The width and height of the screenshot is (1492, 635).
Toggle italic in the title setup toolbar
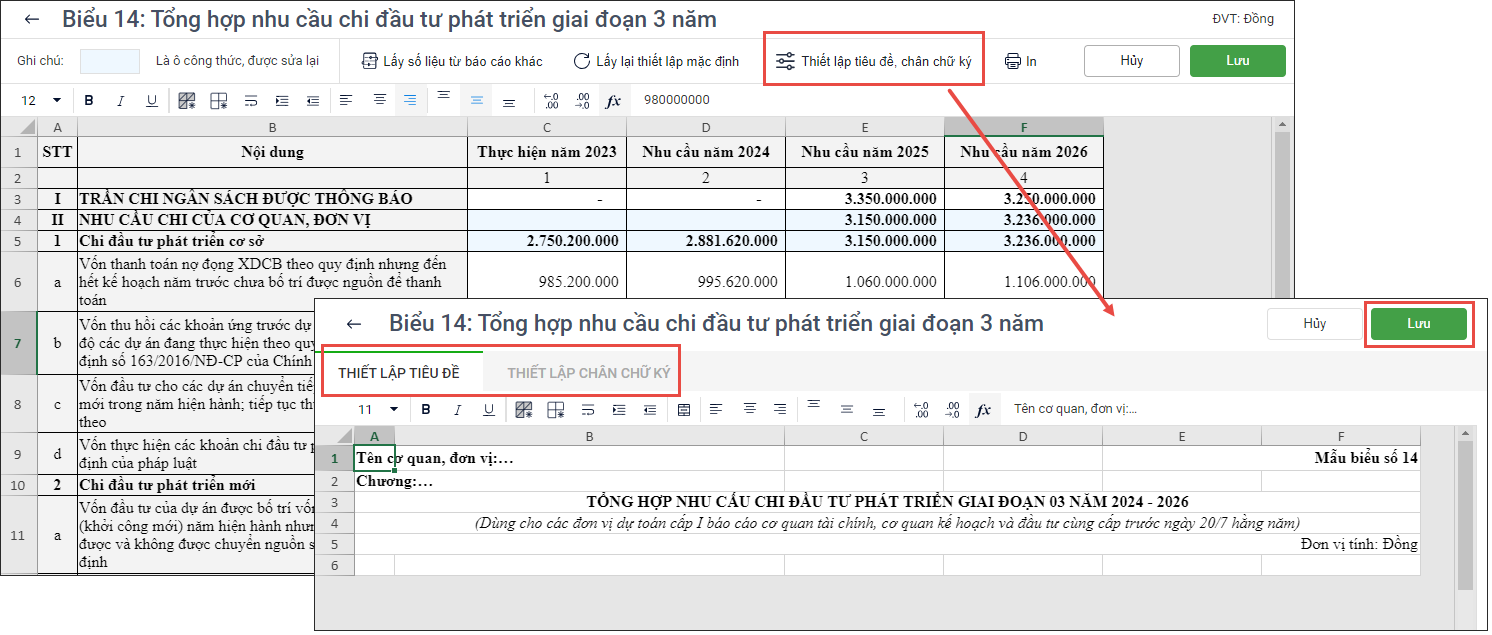coord(457,409)
